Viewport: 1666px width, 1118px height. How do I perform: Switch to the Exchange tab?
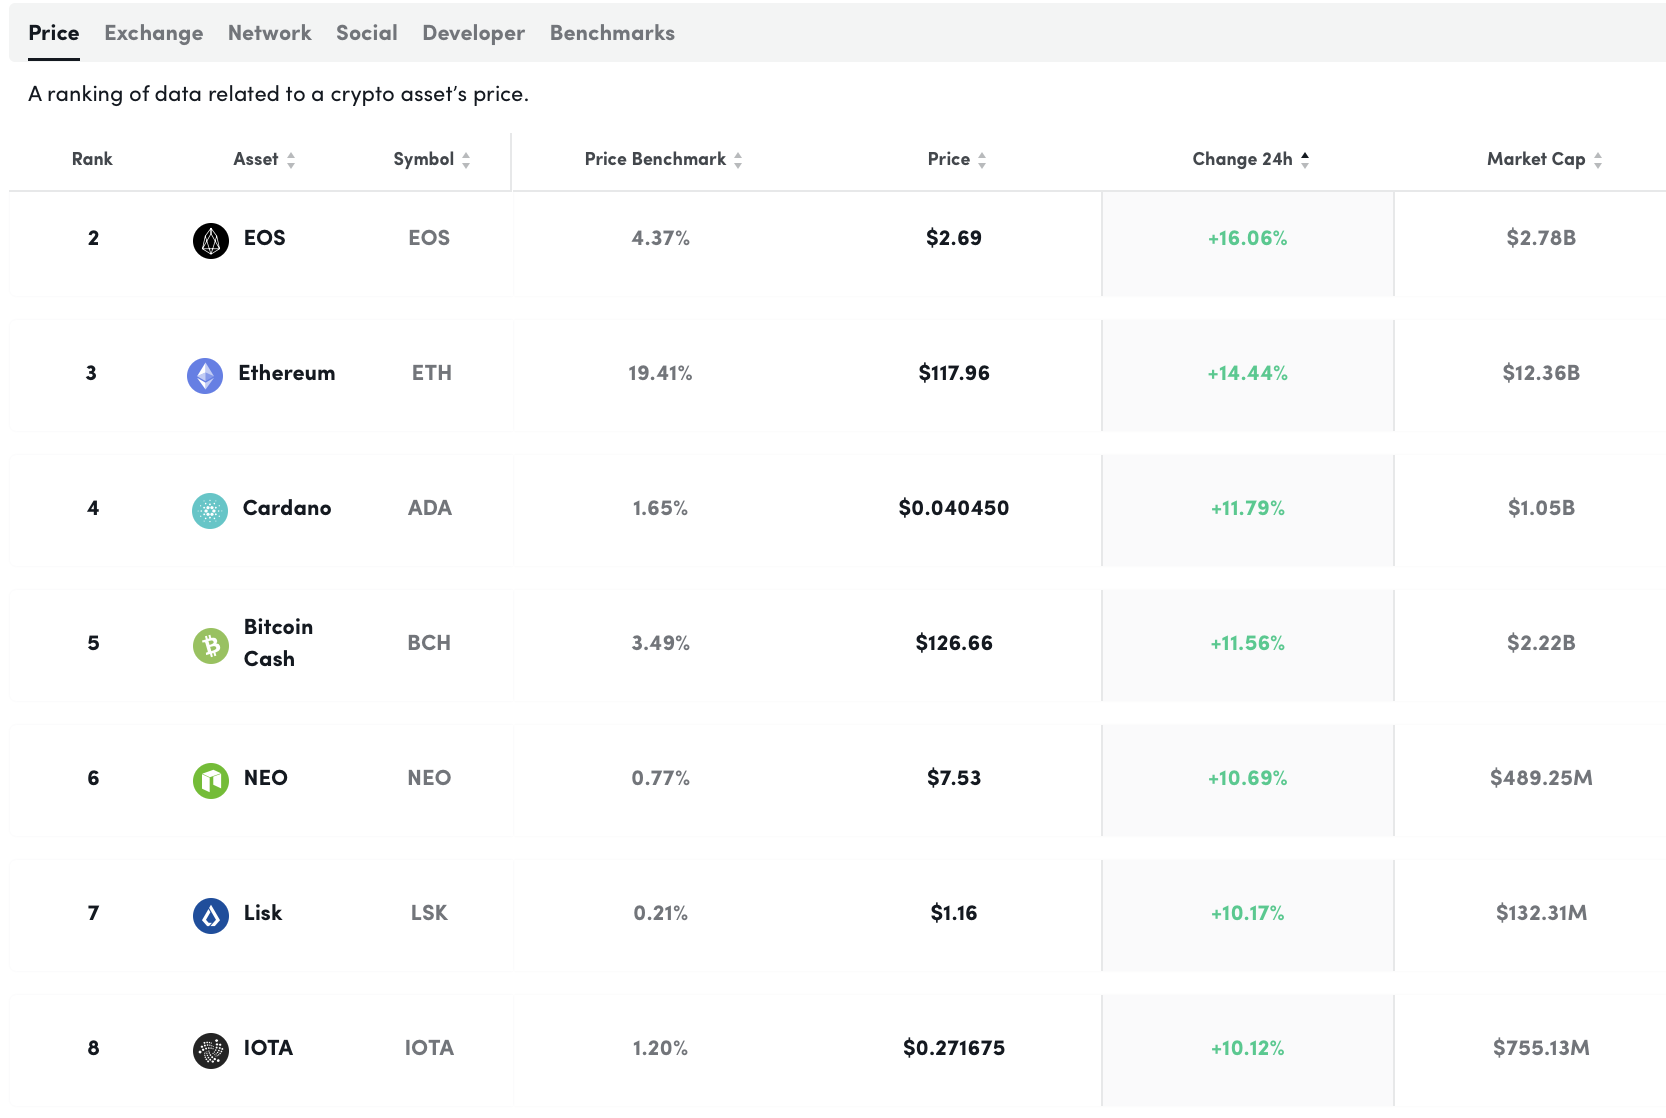[x=153, y=33]
